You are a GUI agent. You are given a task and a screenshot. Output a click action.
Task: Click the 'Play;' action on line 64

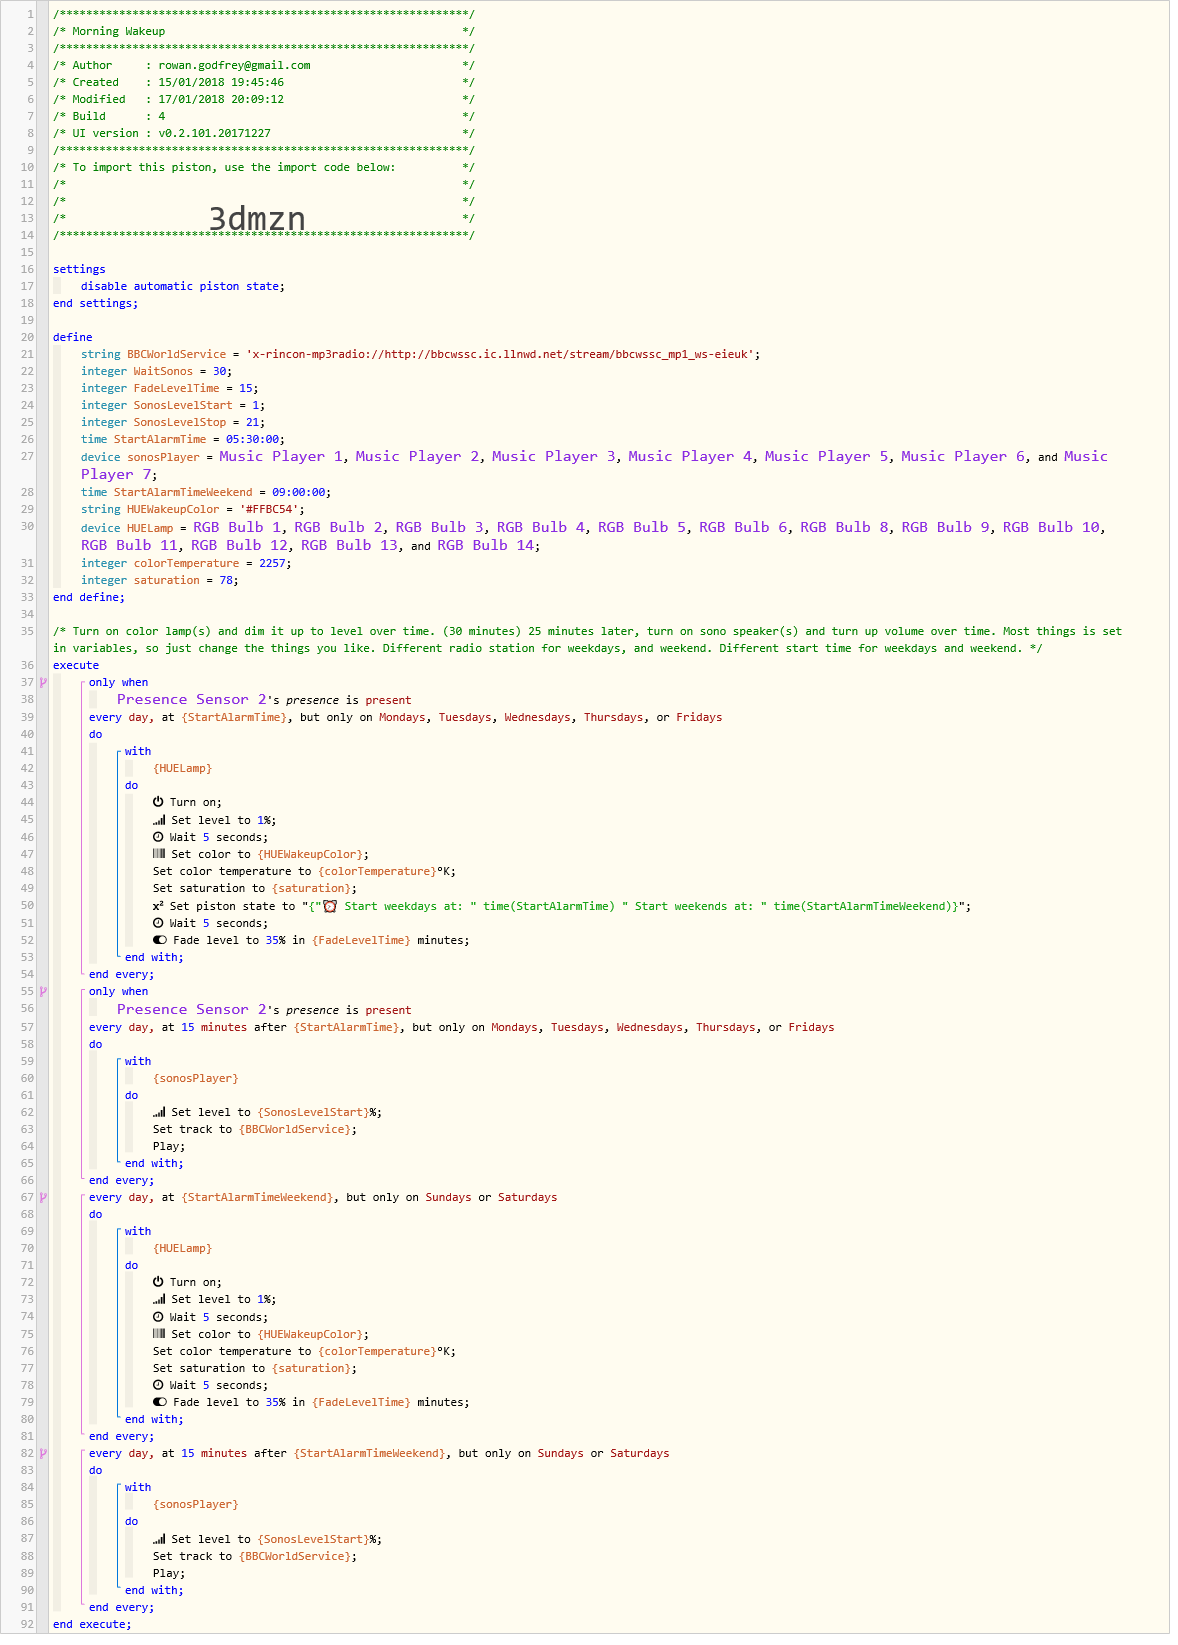[169, 1146]
